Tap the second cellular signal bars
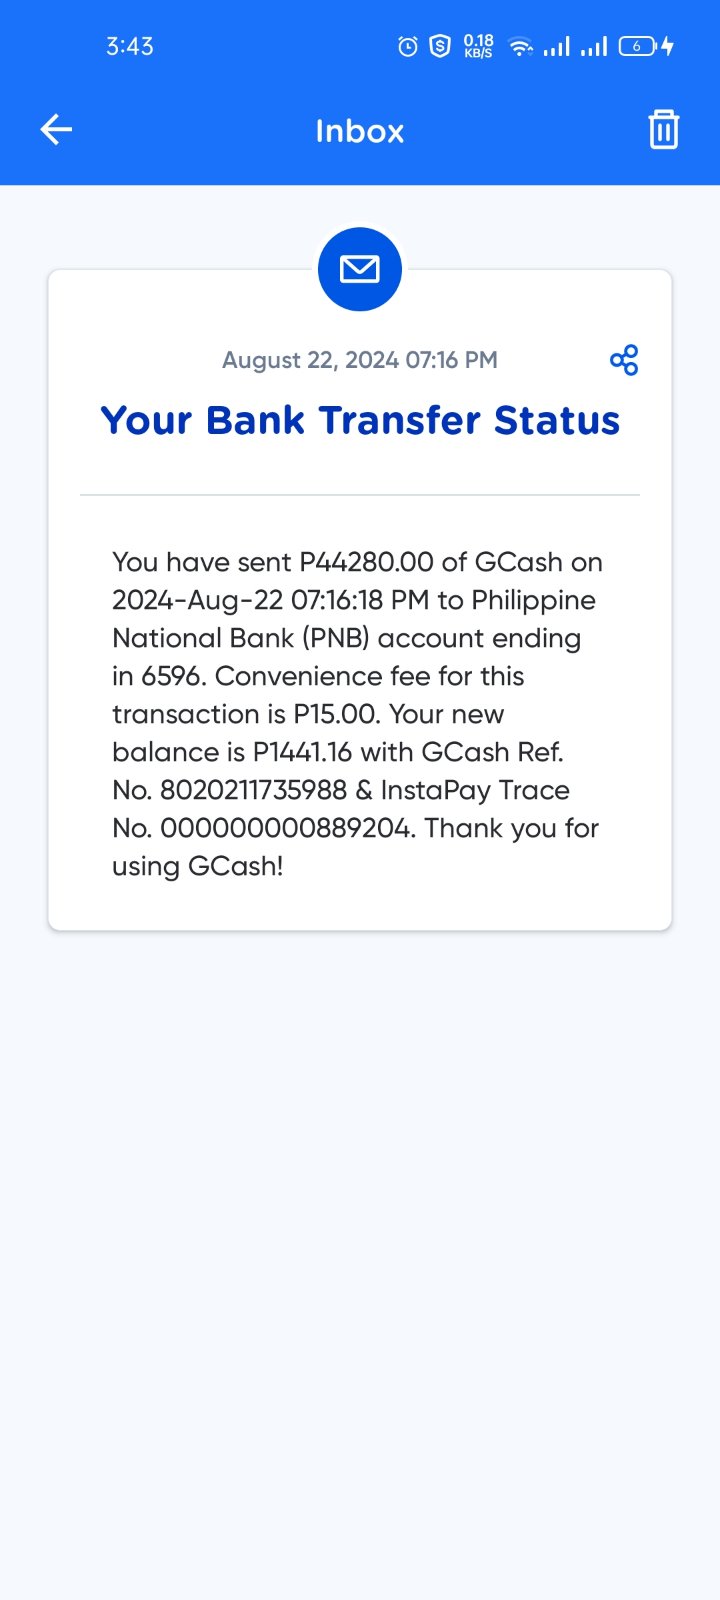Viewport: 720px width, 1600px height. pos(594,46)
